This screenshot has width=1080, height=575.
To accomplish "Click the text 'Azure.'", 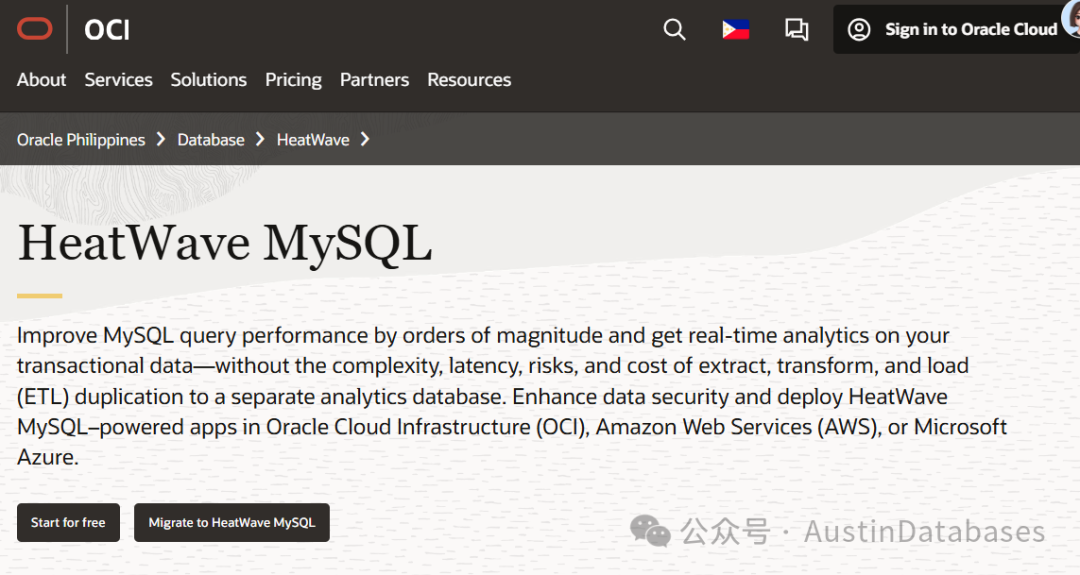I will [48, 457].
